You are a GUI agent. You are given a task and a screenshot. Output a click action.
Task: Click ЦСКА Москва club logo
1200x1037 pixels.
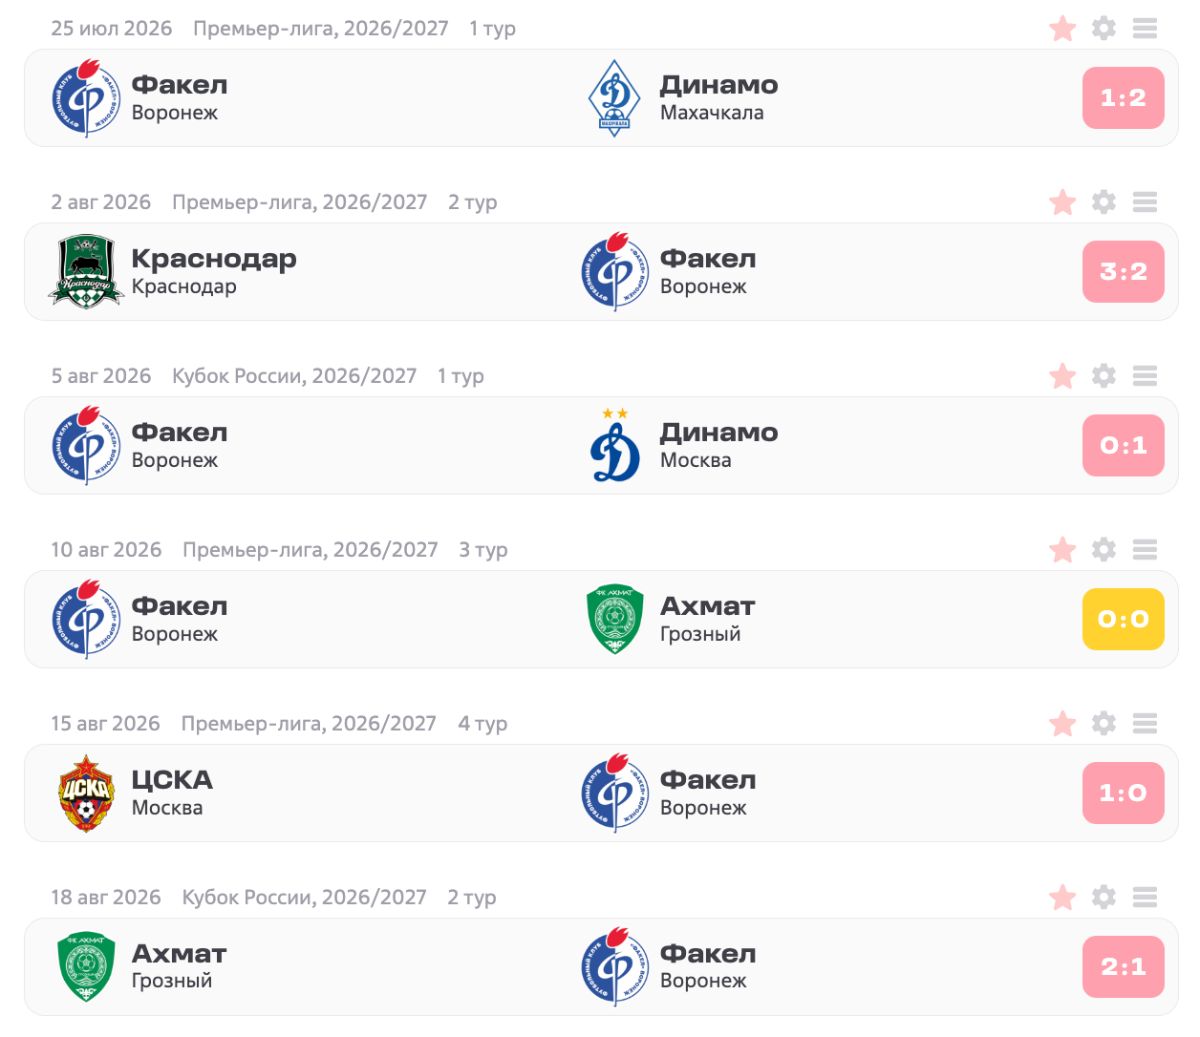point(86,793)
